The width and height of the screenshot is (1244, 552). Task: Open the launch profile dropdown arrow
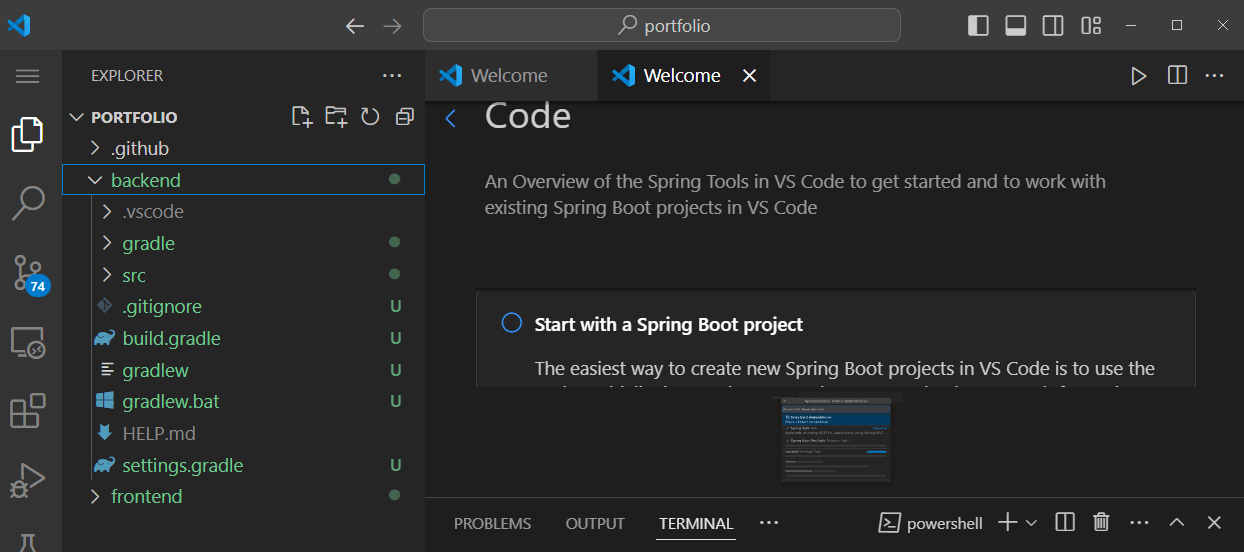click(x=1031, y=523)
